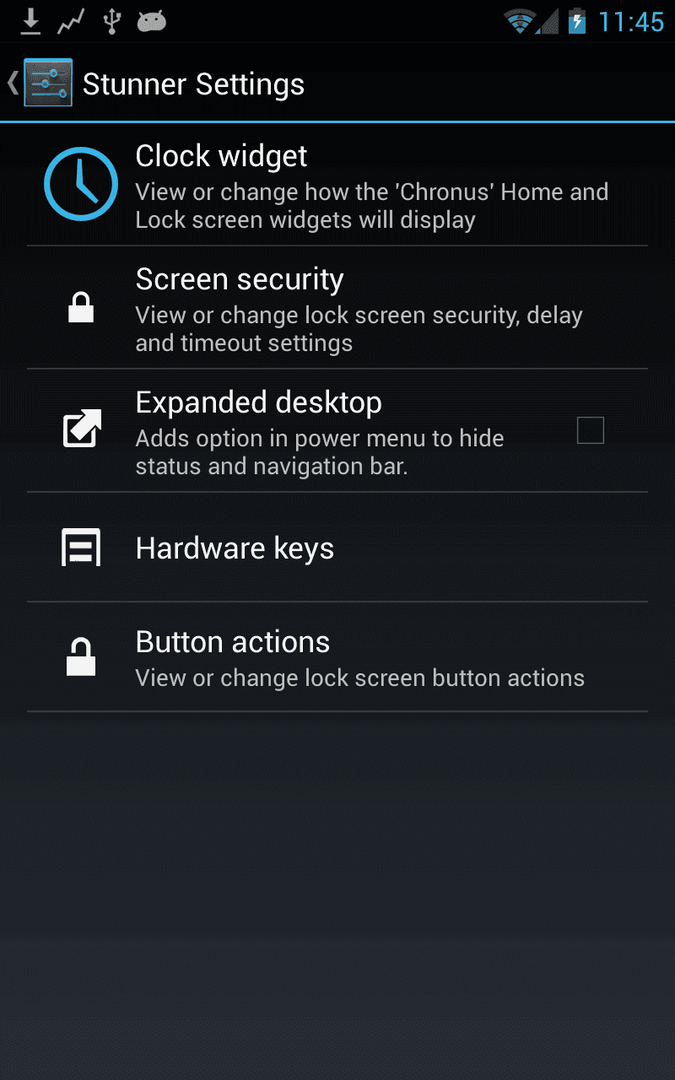Screen dimensions: 675x1080
Task: Tap the Stunner Settings title text
Action: pyautogui.click(x=194, y=84)
